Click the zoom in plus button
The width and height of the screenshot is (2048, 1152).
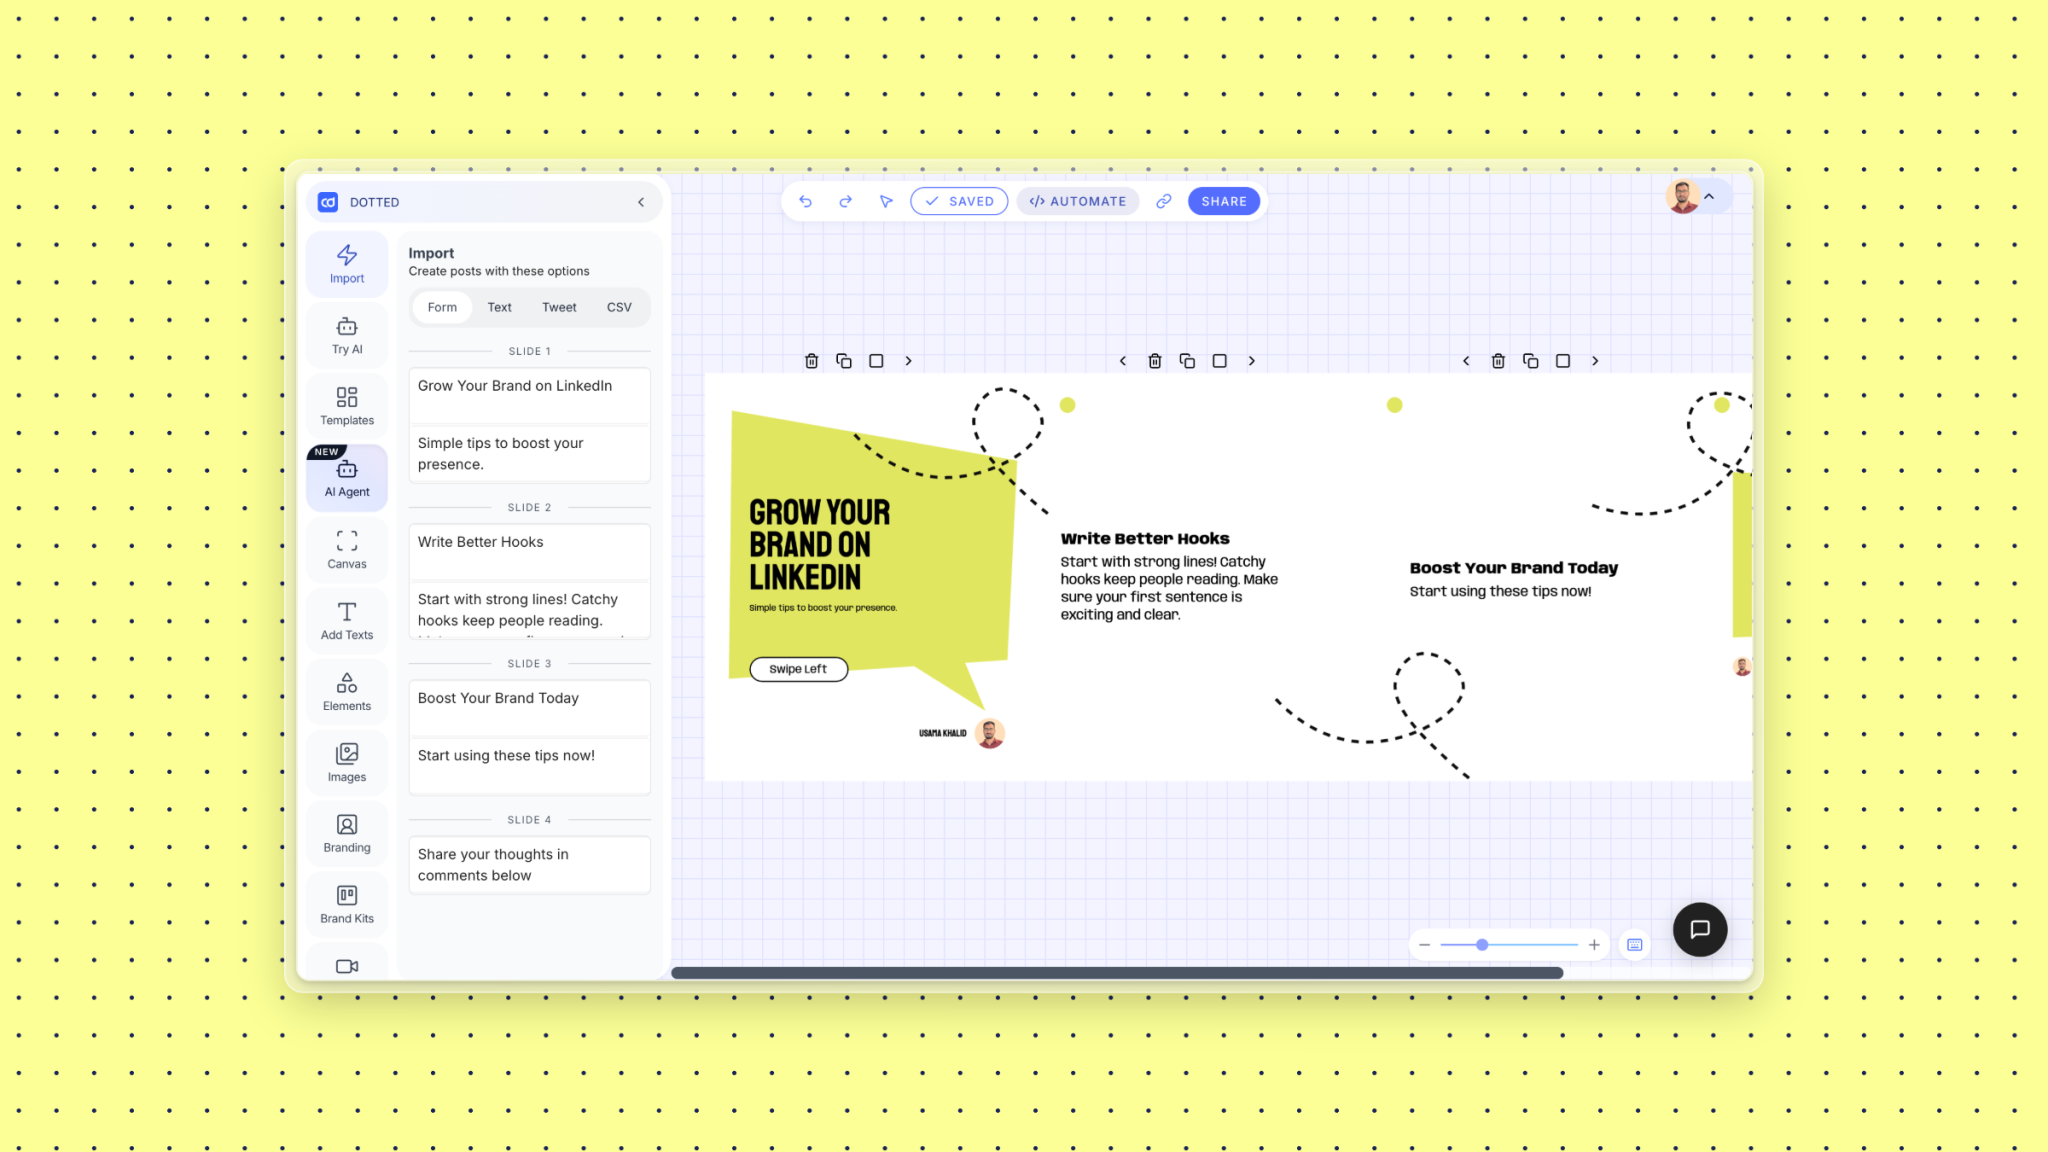pos(1594,945)
